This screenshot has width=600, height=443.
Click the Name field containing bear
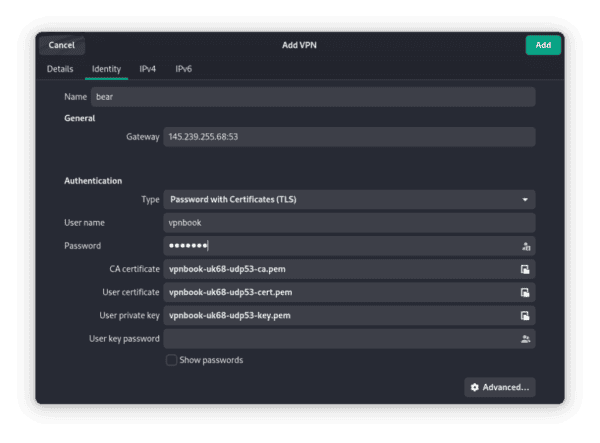(310, 97)
